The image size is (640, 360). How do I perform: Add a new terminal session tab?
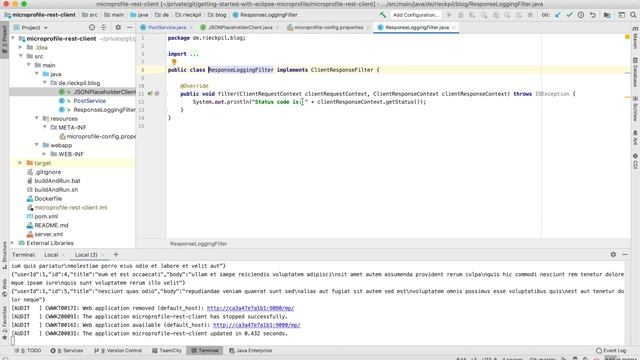click(116, 254)
